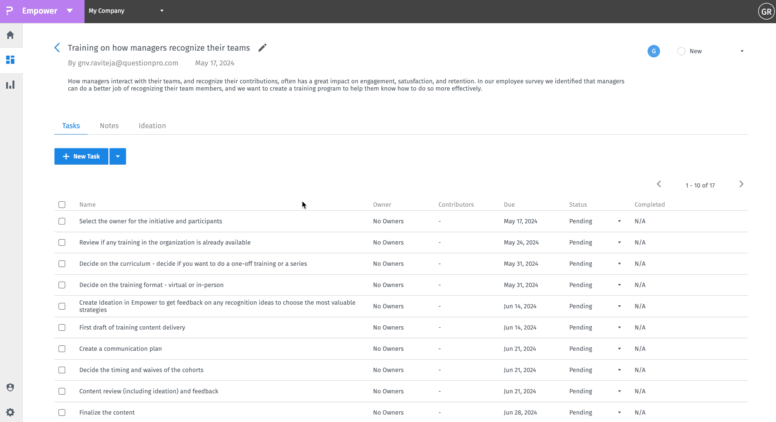776x422 pixels.
Task: Click the pencil edit icon by title
Action: pyautogui.click(x=263, y=47)
